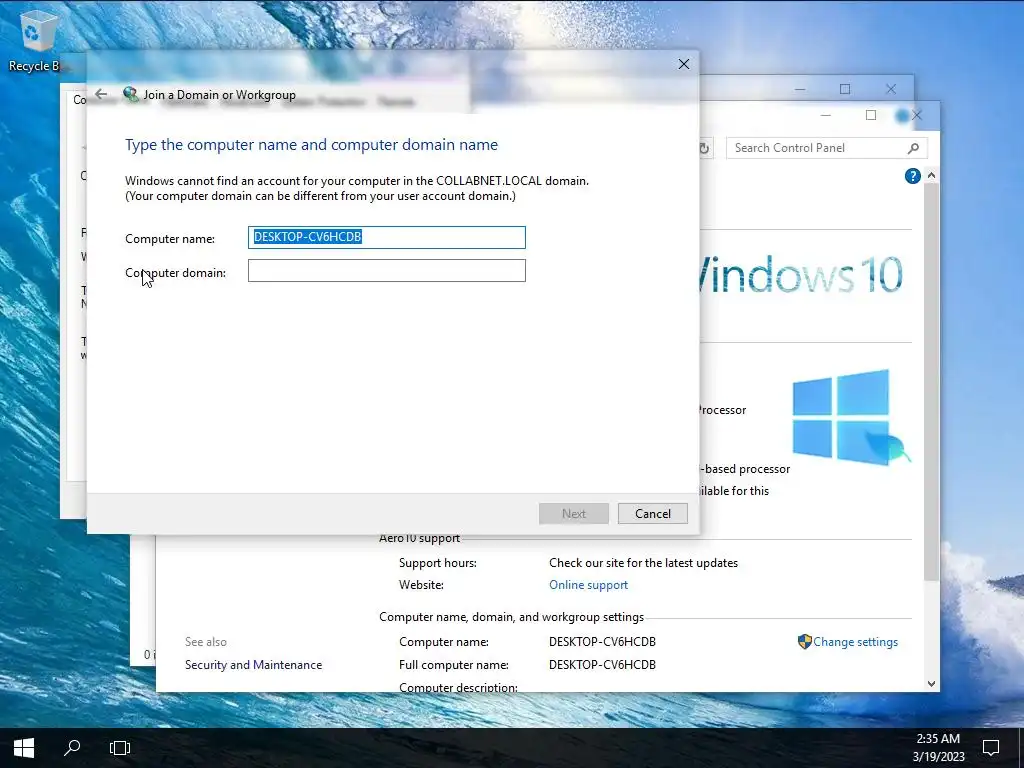This screenshot has width=1024, height=768.
Task: Click the Join a Domain or Workgroup network icon
Action: 131,95
